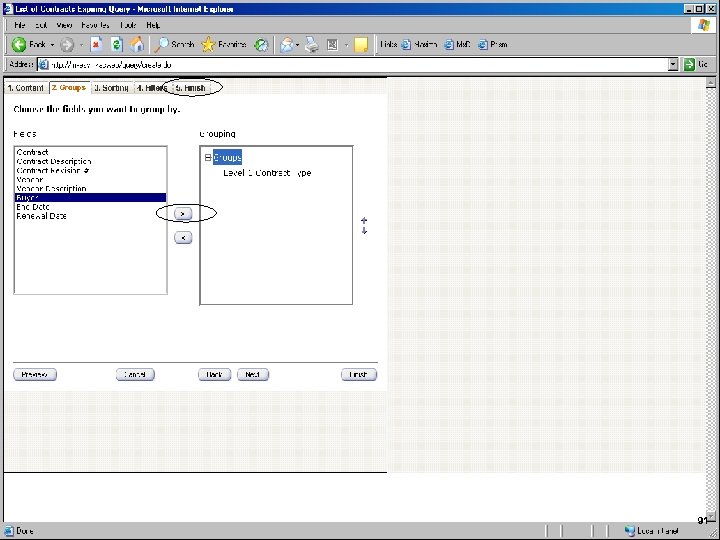Open the second Links bar shortcut
The width and height of the screenshot is (720, 540).
click(x=457, y=45)
